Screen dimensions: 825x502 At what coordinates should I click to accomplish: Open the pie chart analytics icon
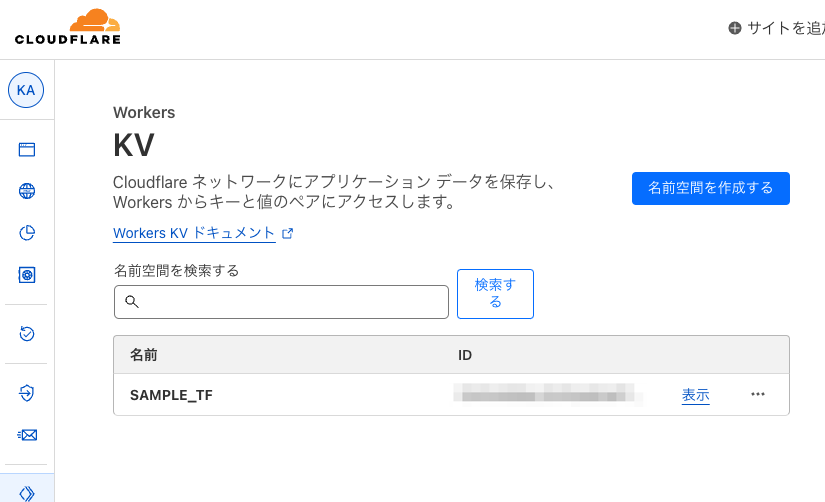[x=27, y=233]
